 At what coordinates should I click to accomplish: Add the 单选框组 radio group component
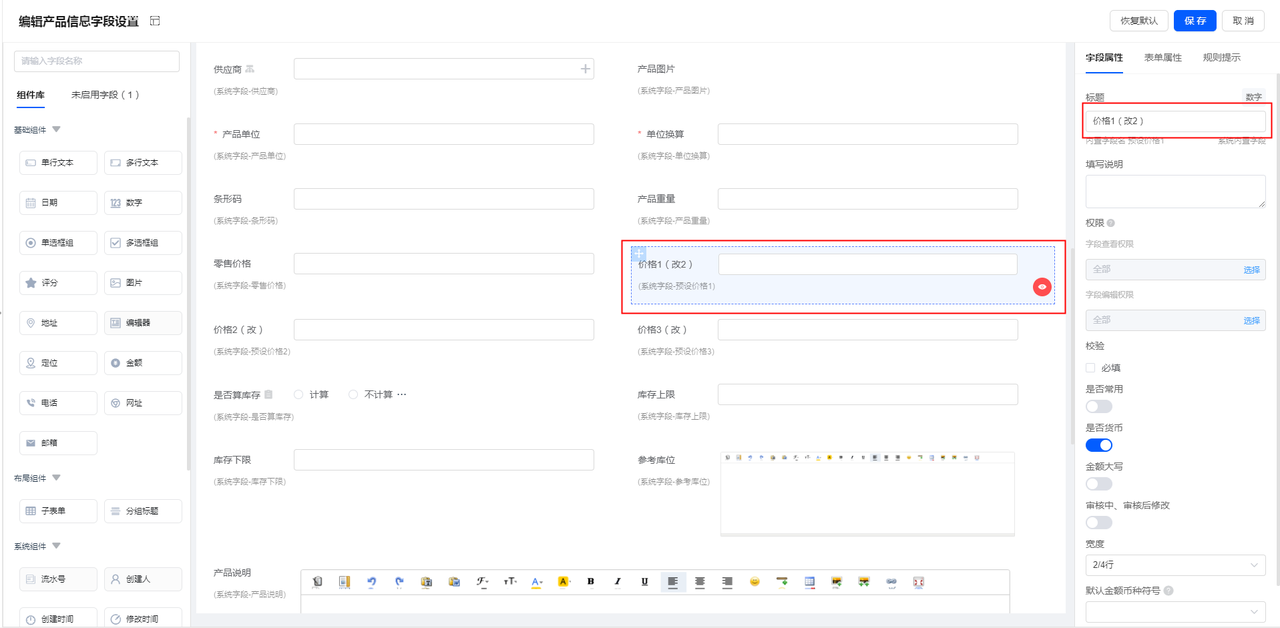[x=58, y=242]
